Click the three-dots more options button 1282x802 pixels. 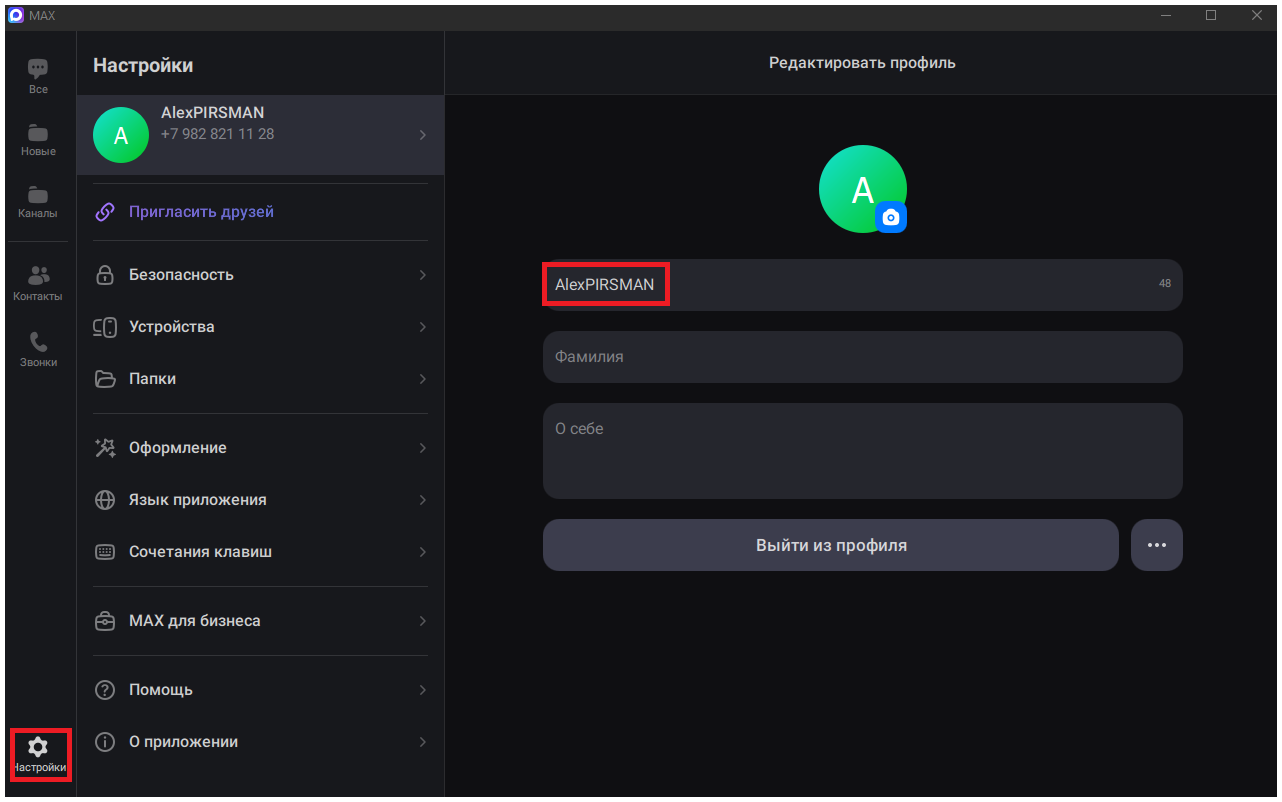[1156, 545]
